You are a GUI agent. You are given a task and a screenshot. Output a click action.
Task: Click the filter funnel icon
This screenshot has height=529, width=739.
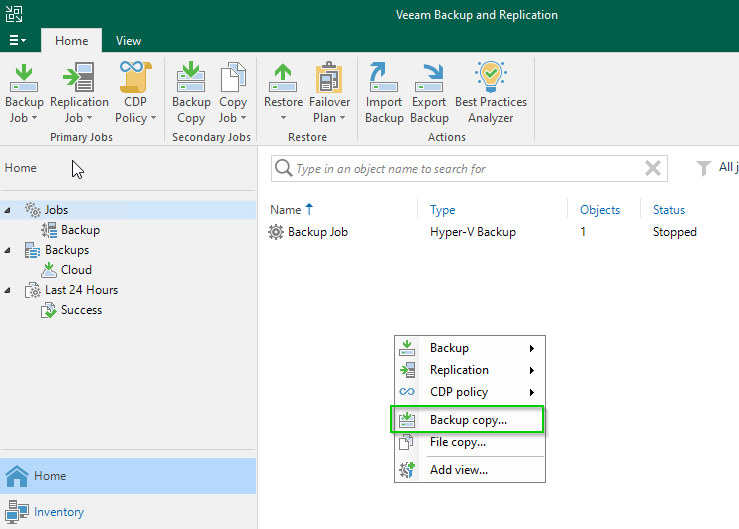click(x=703, y=168)
